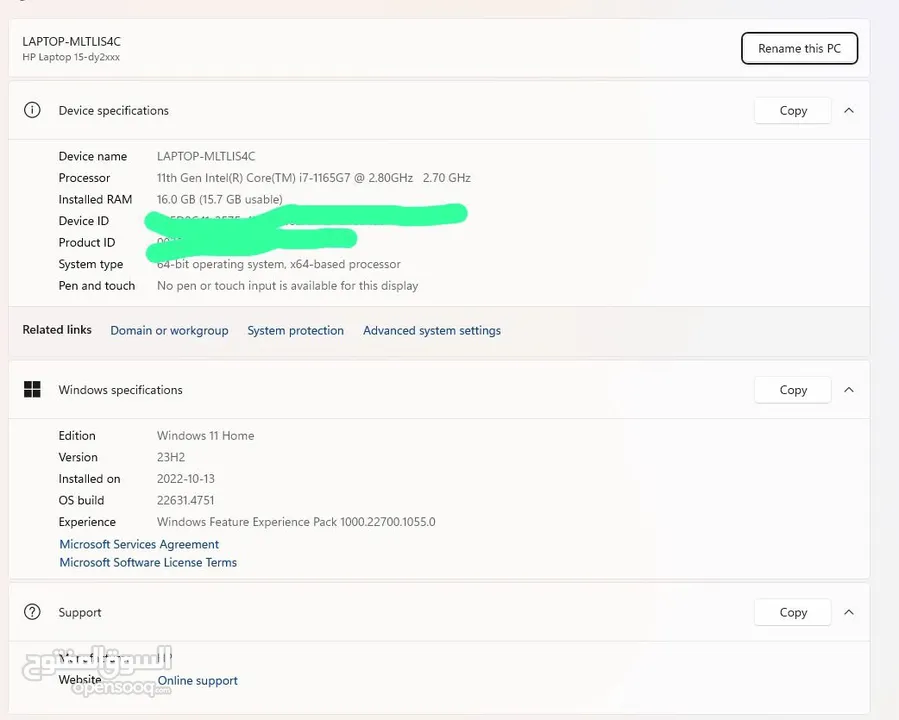Collapse the Device specifications section
This screenshot has height=720, width=899.
click(x=849, y=111)
